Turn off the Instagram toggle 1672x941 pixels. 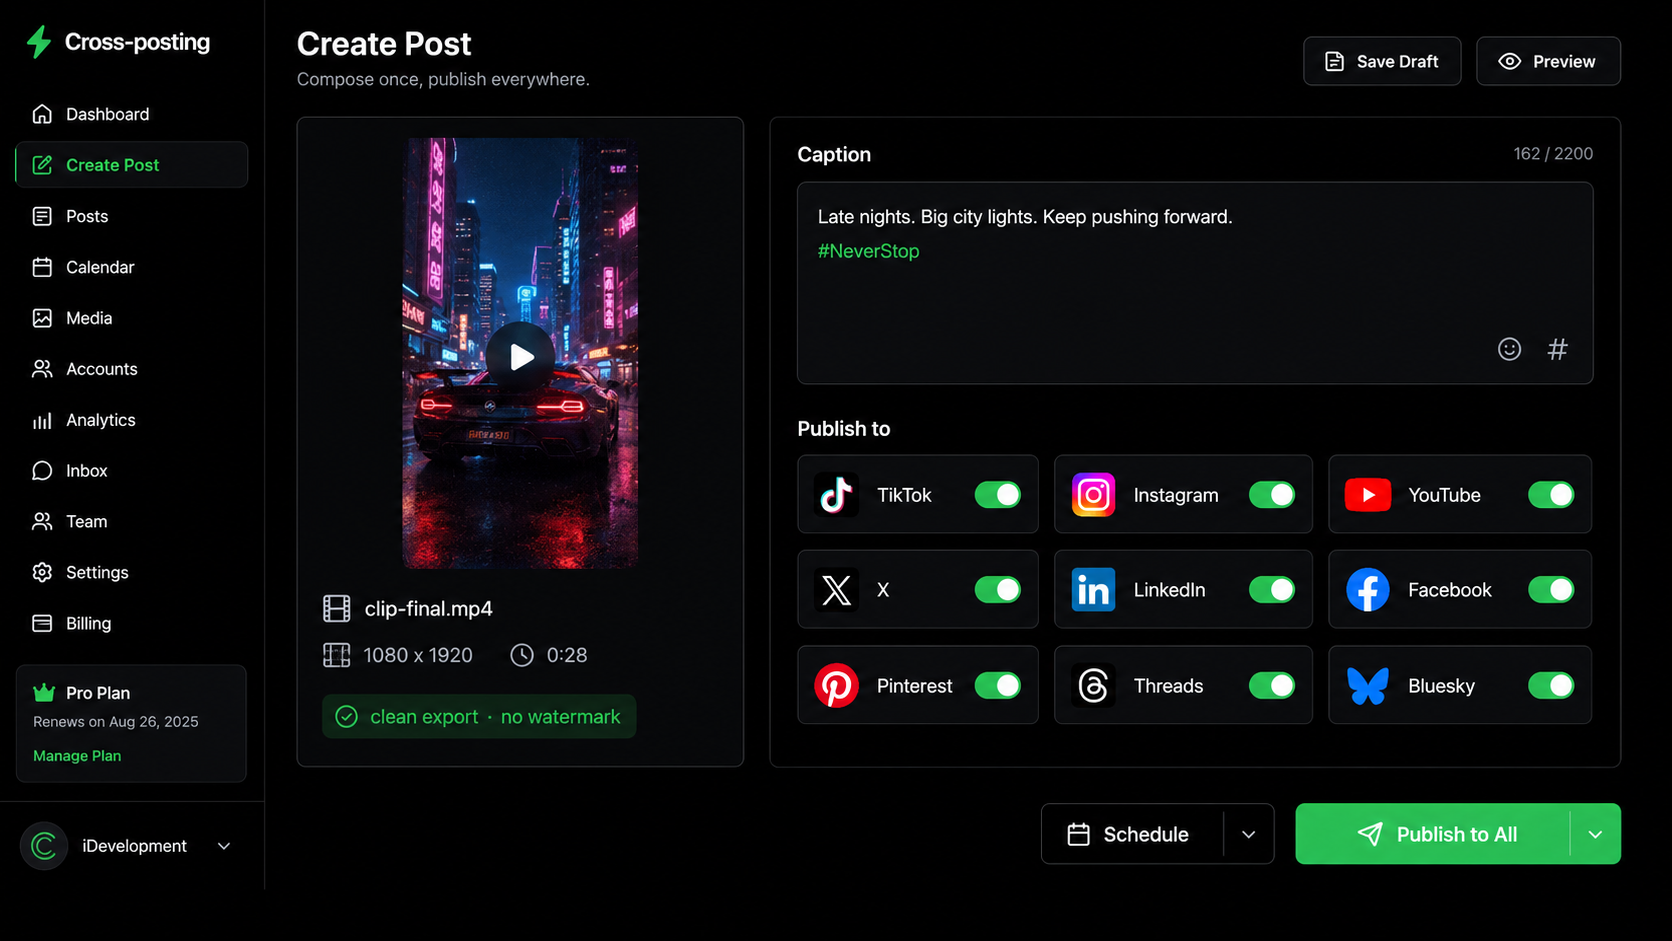[1271, 494]
